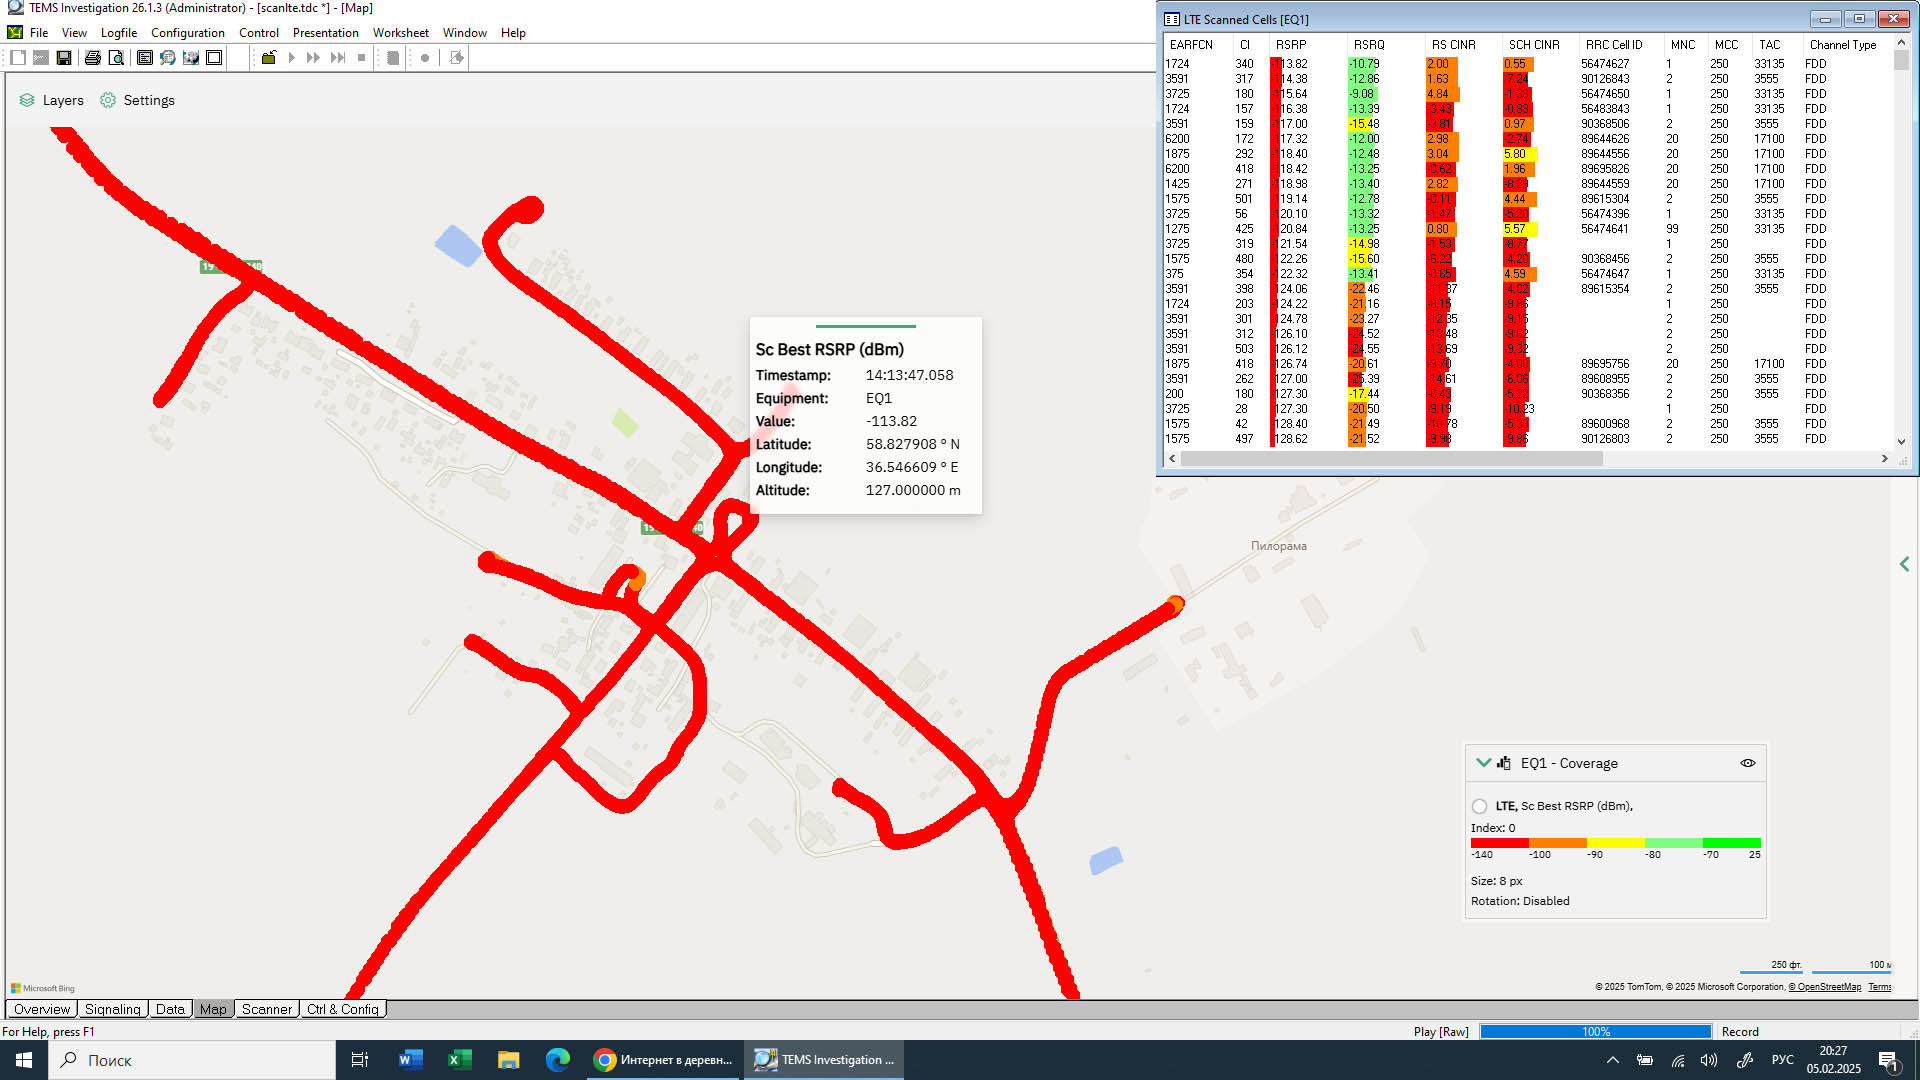Click the down arrow of the cells list scrollbar
1920x1080 pixels.
coord(1901,441)
